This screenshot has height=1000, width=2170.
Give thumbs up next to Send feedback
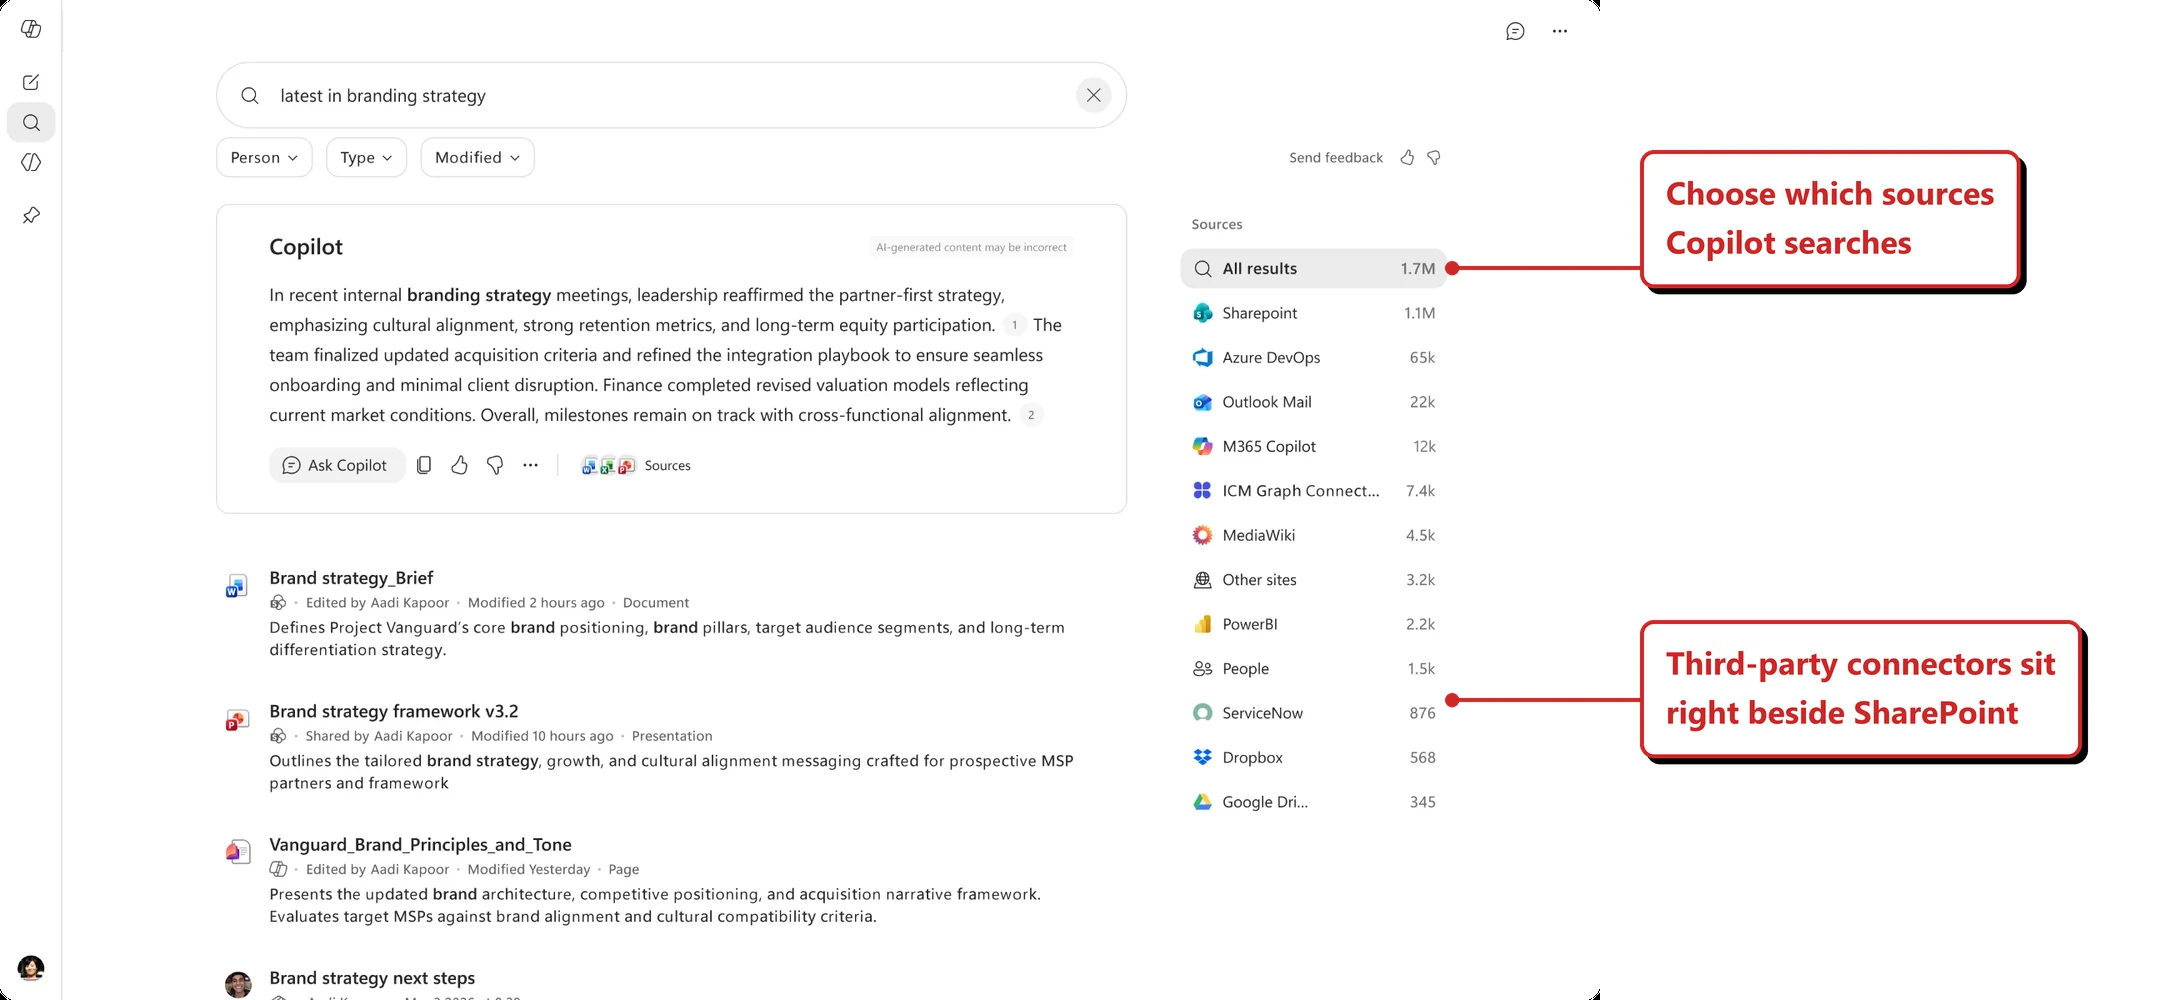[1407, 158]
